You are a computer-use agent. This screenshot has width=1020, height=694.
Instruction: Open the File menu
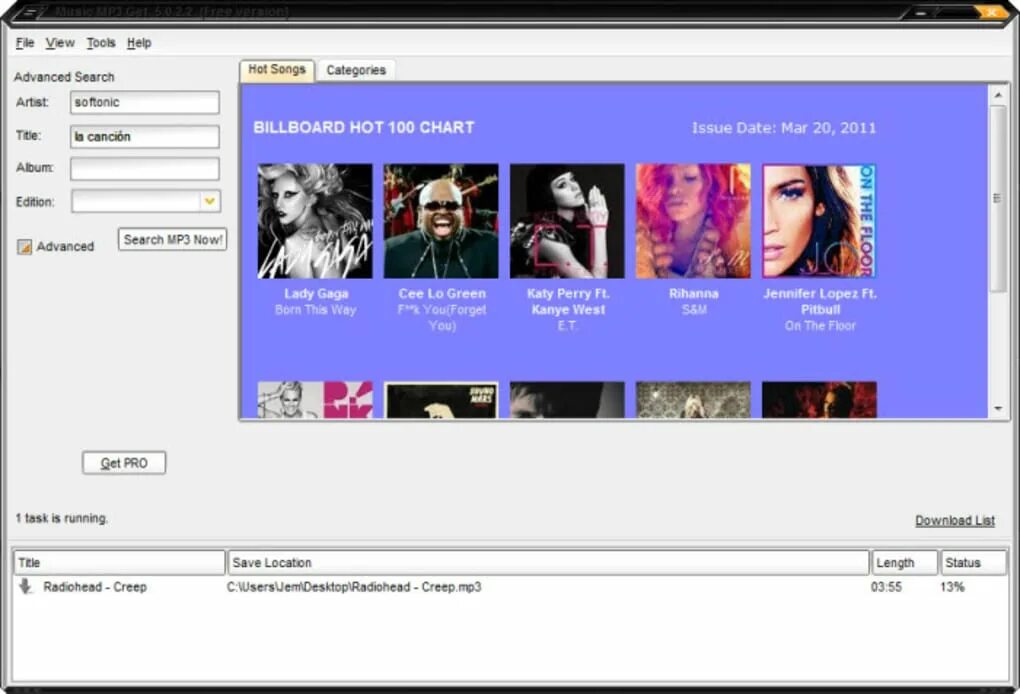click(x=25, y=43)
